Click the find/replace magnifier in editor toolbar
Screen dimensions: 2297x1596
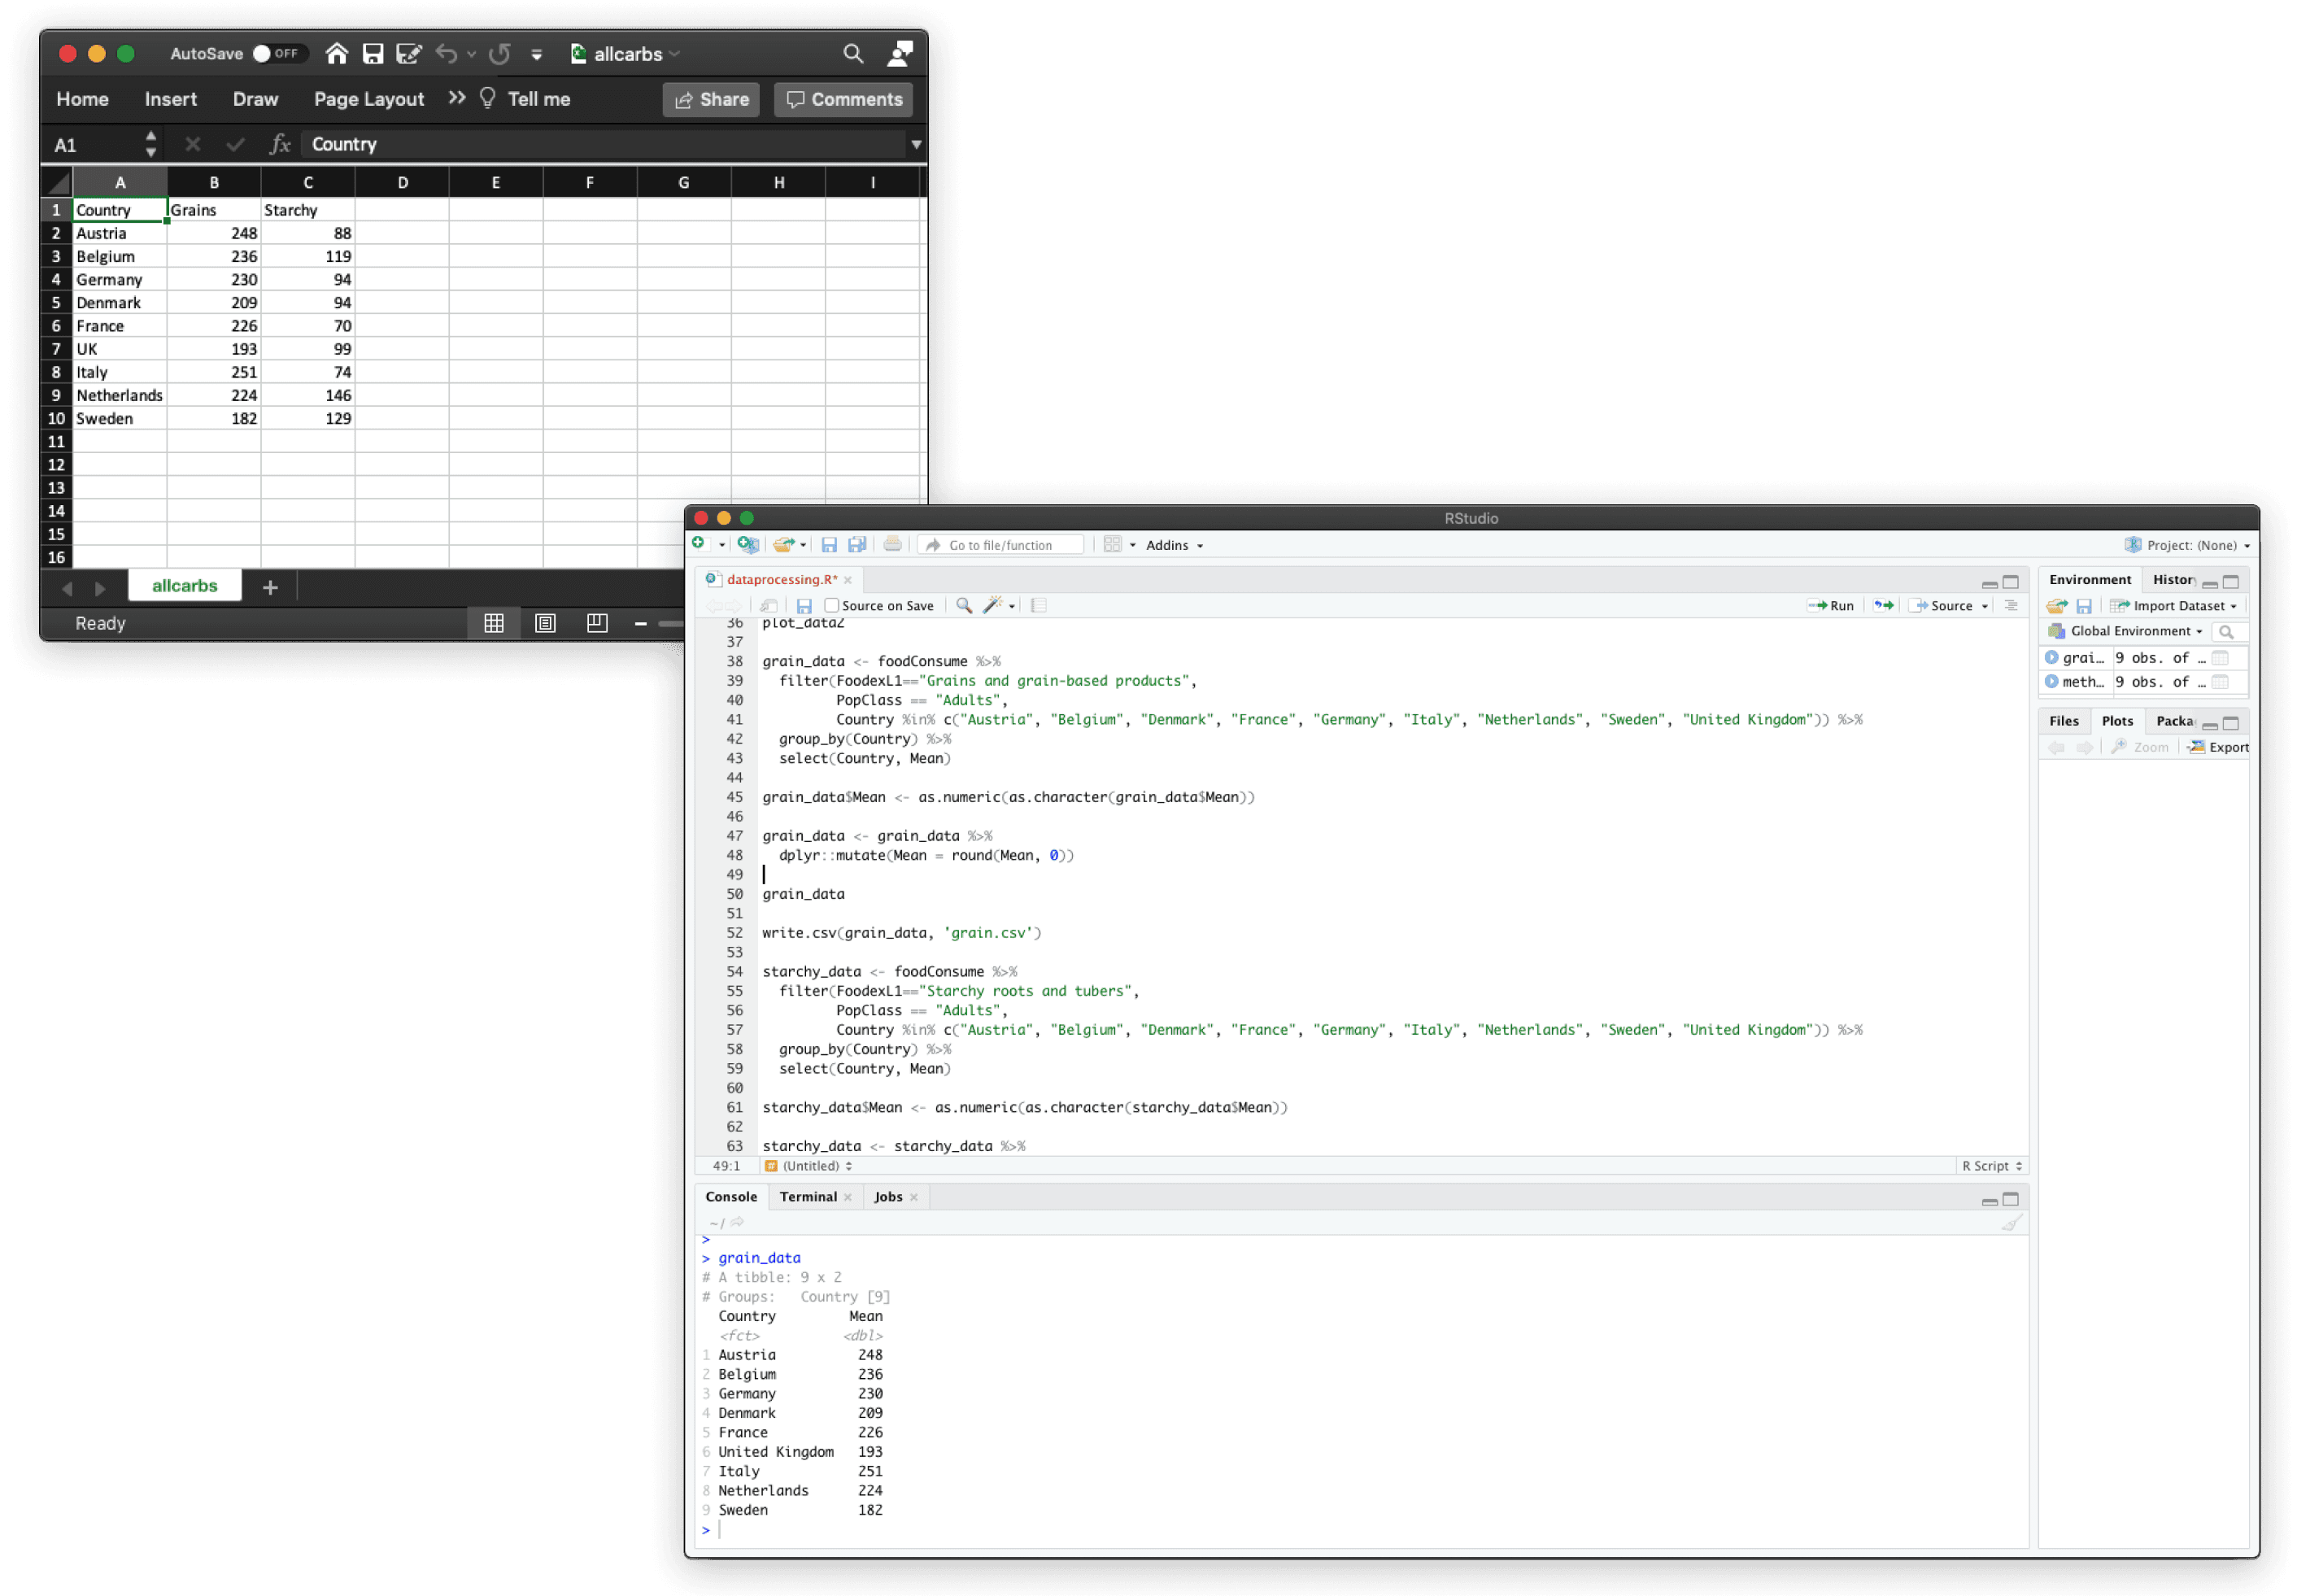(x=964, y=605)
